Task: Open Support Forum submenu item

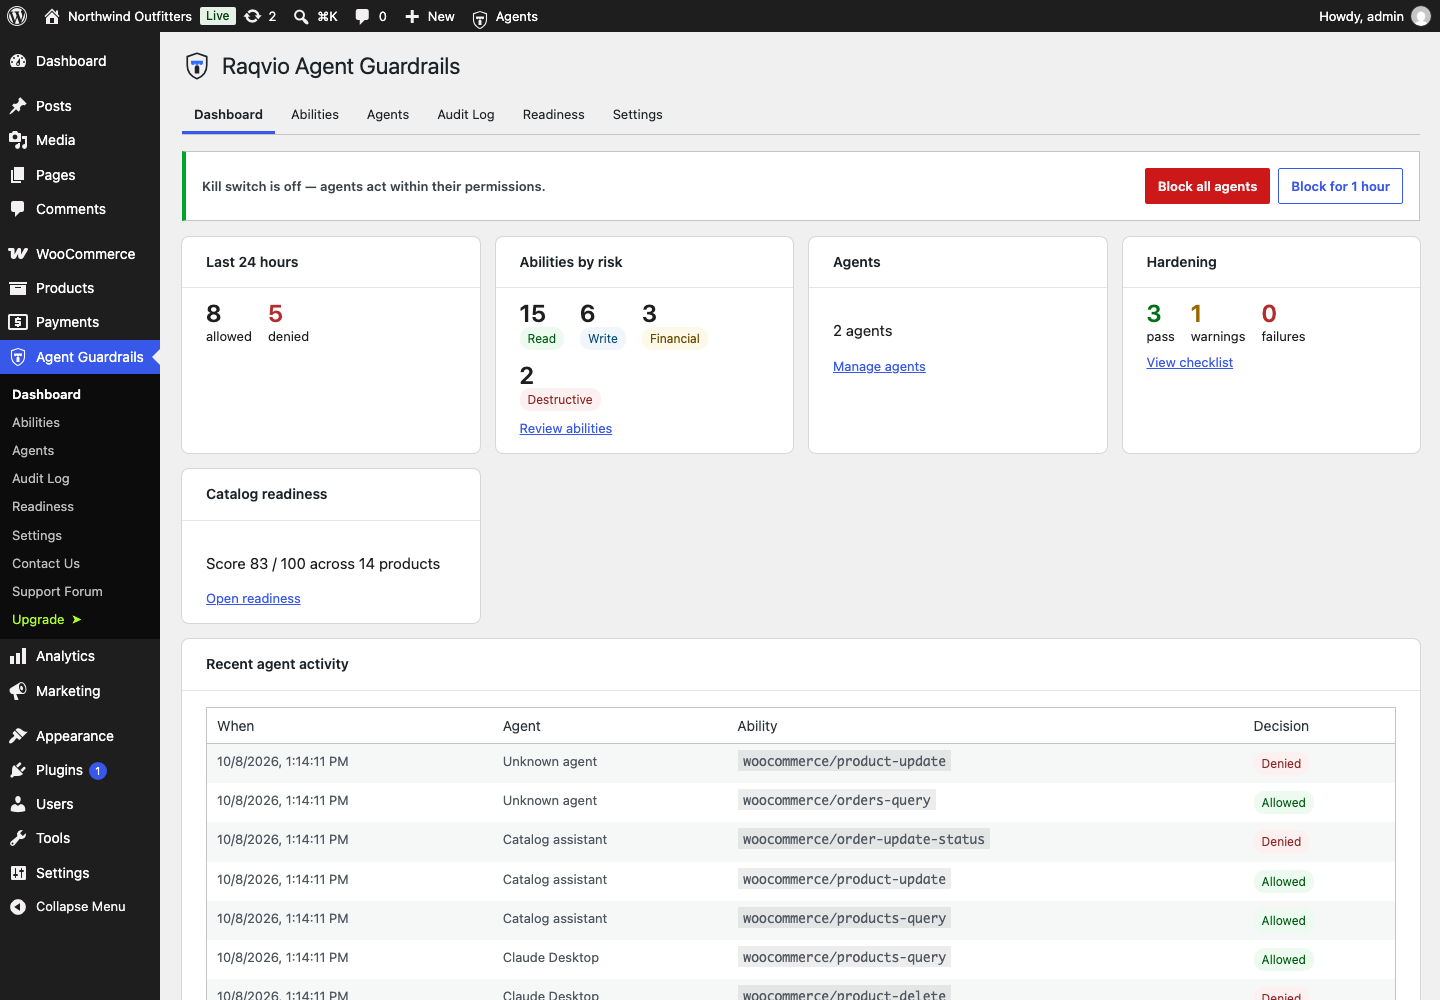Action: tap(57, 592)
